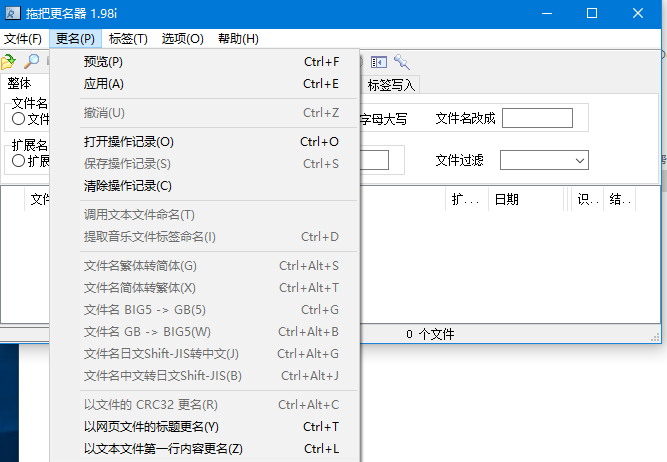Select the 扩展名 group radio button
The height and width of the screenshot is (462, 667).
[18, 160]
